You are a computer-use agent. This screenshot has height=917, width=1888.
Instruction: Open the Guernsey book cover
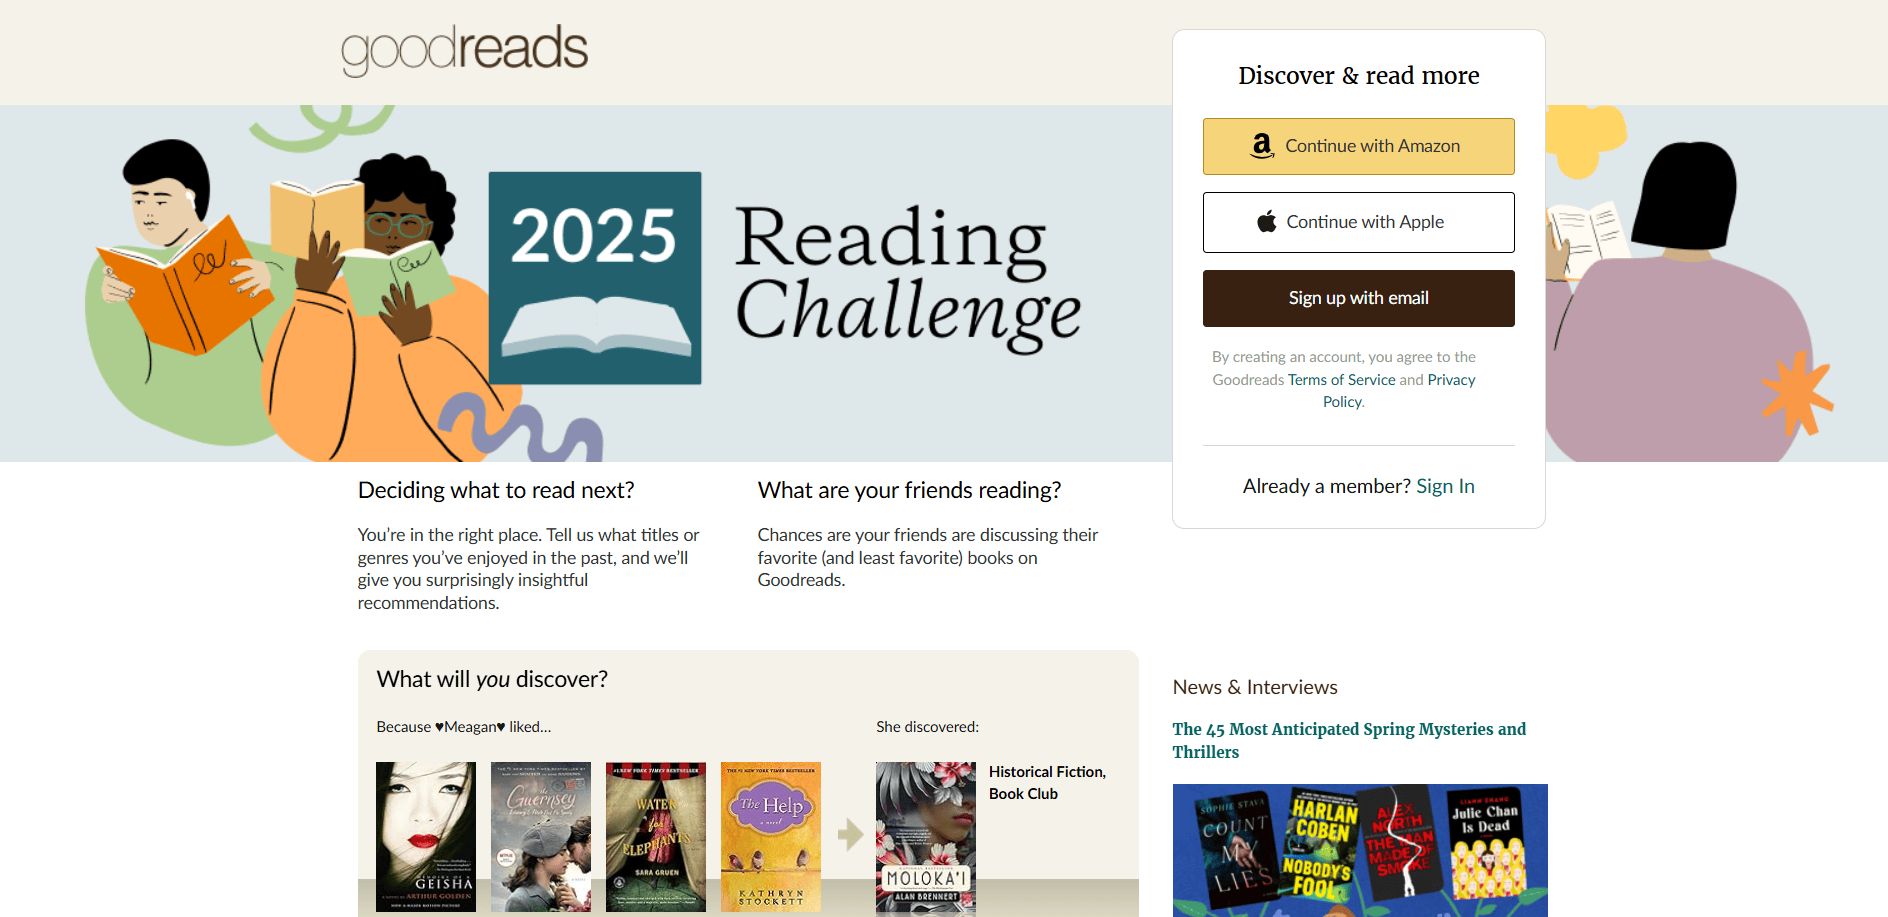(541, 837)
